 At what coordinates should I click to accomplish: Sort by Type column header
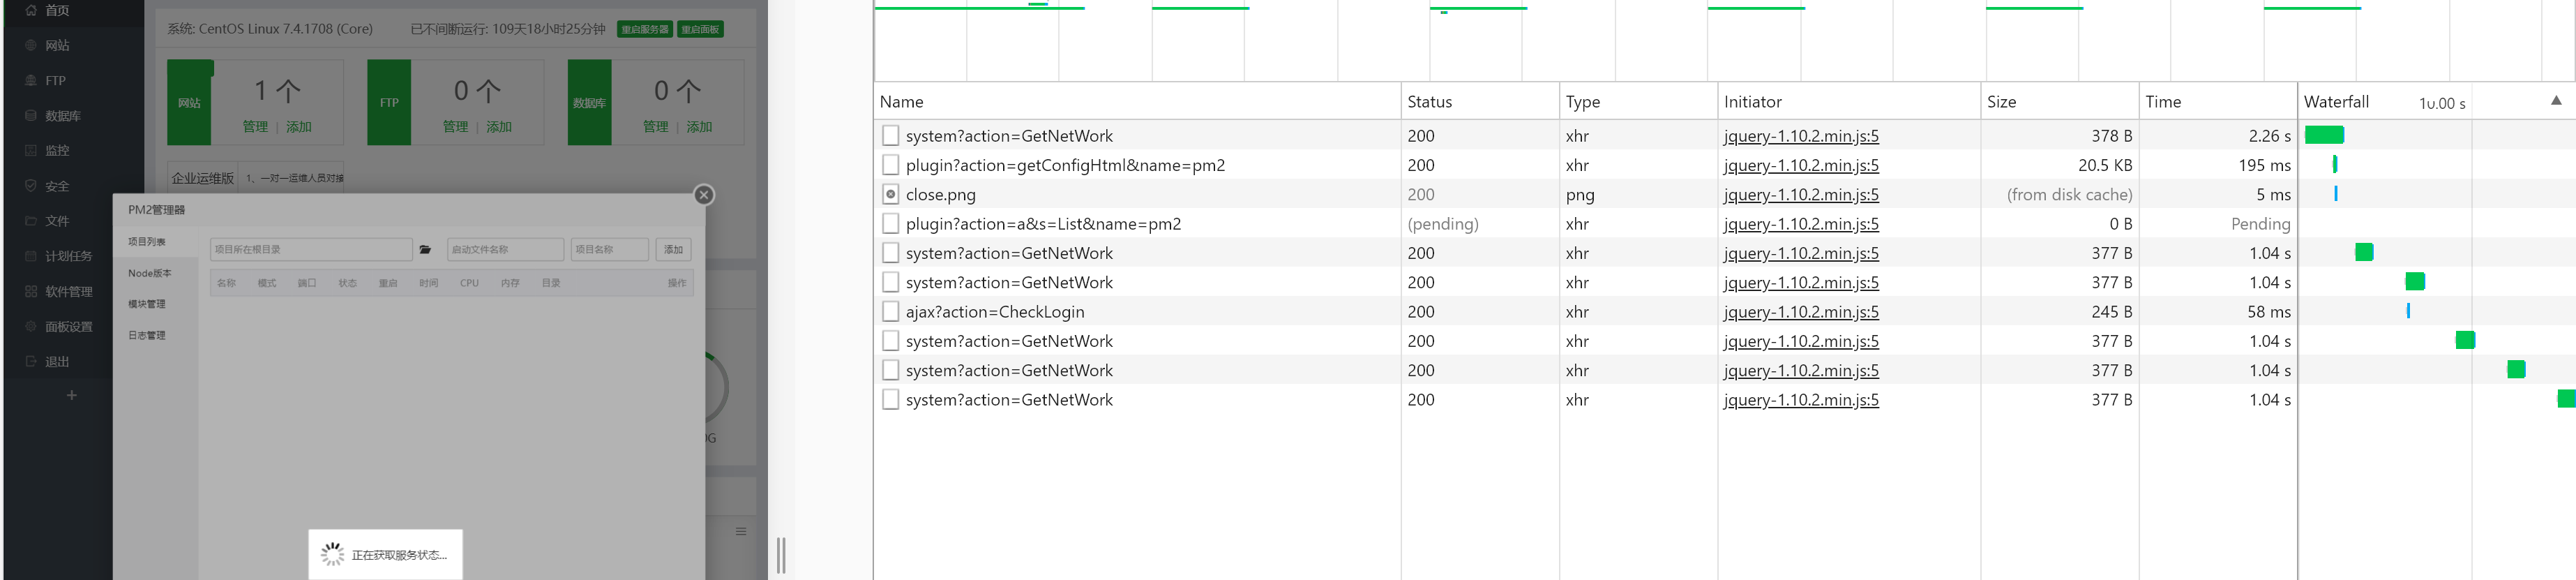[x=1638, y=102]
